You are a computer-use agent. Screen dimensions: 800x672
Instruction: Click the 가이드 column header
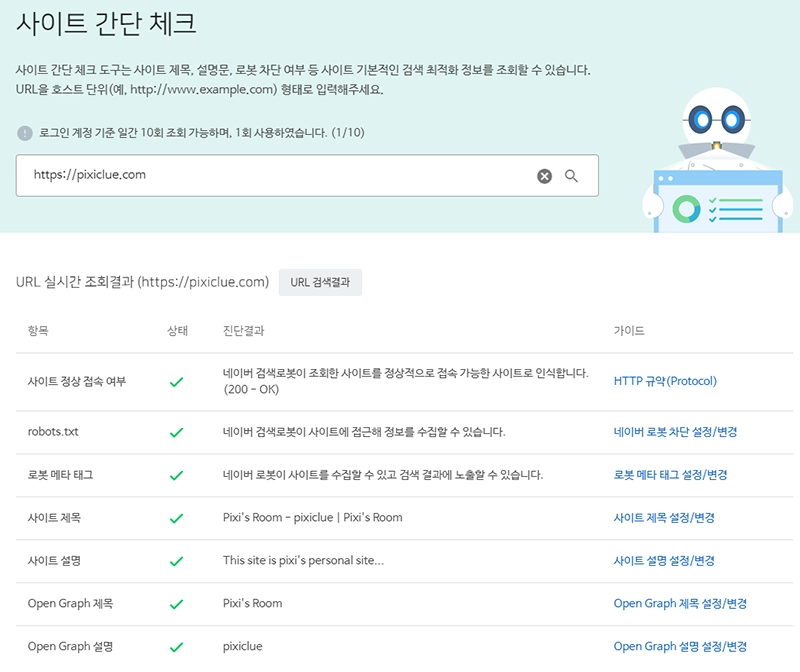[629, 331]
